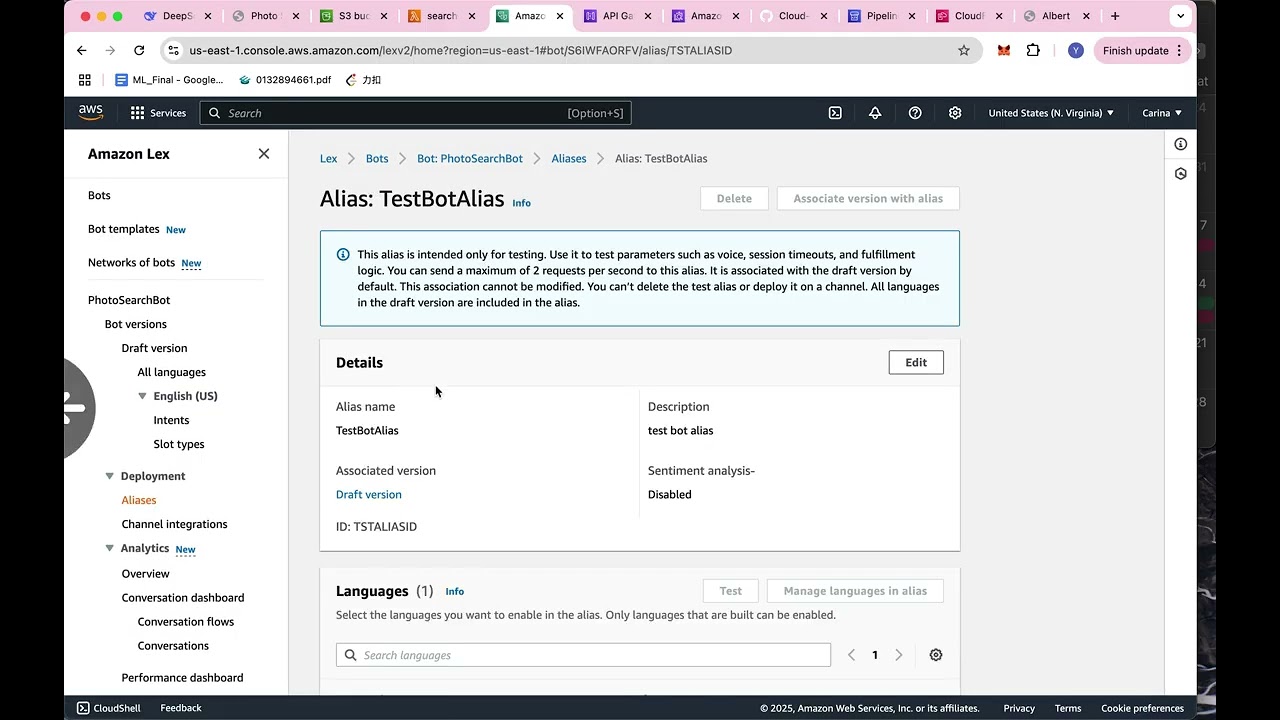Open languages table preferences gear
This screenshot has width=1280, height=720.
(x=936, y=655)
